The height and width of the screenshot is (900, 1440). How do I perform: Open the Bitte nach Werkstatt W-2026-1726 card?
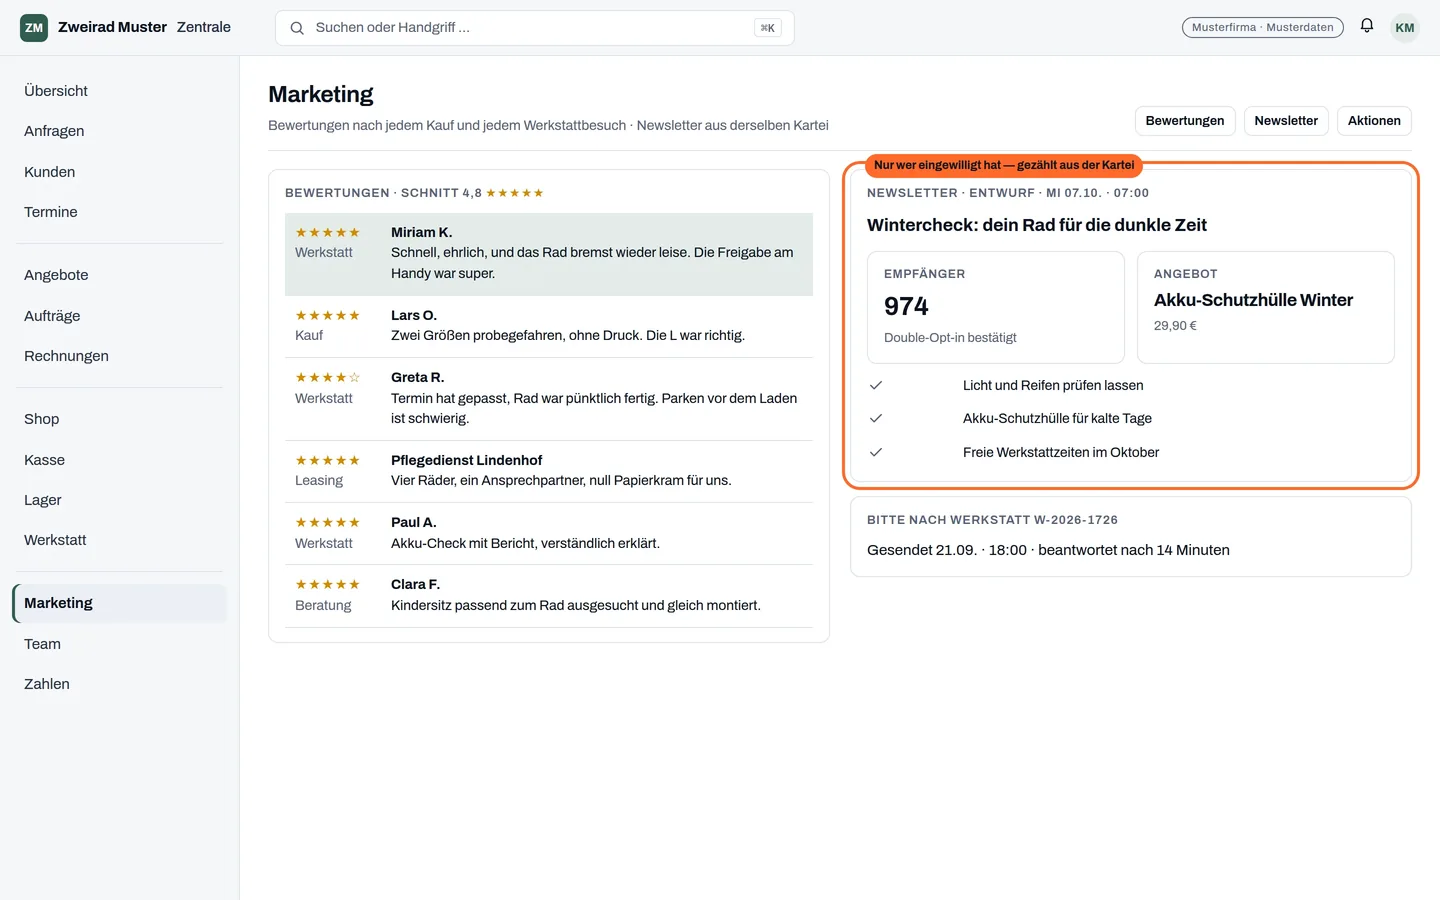[x=1131, y=537]
